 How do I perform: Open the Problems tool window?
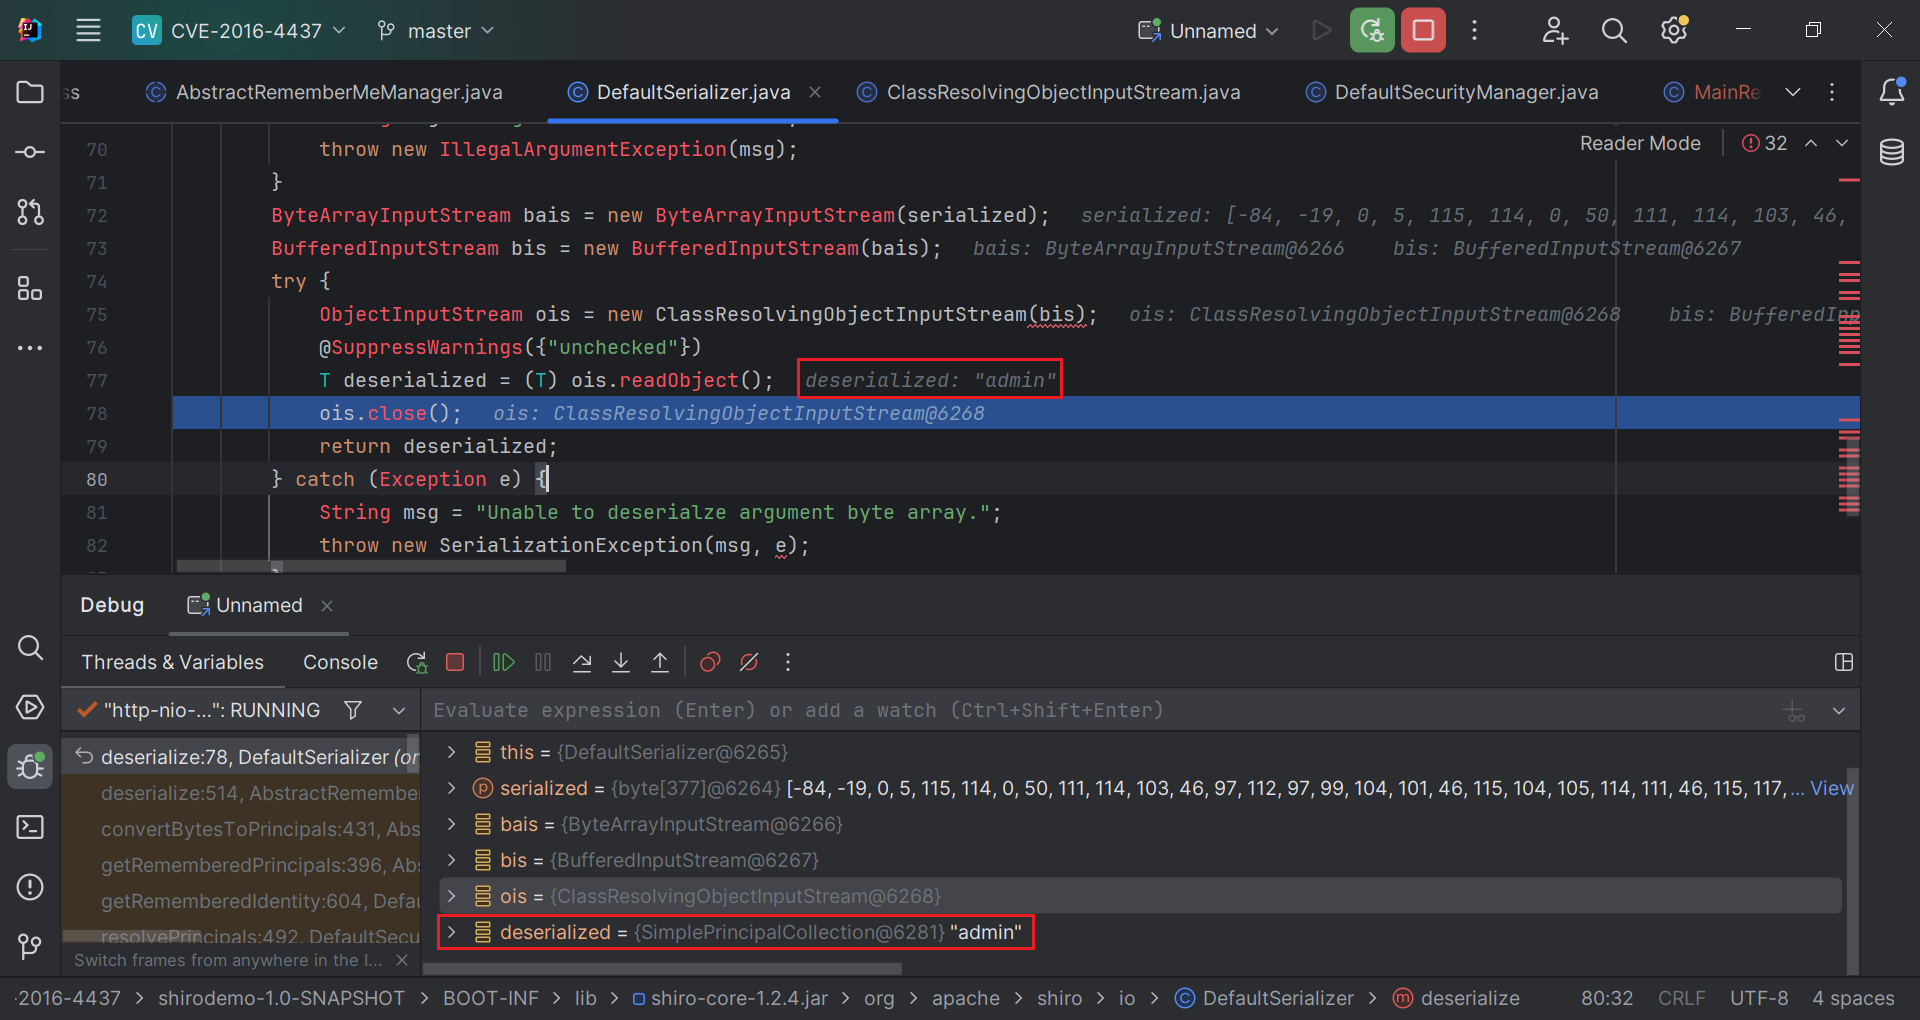(x=30, y=887)
